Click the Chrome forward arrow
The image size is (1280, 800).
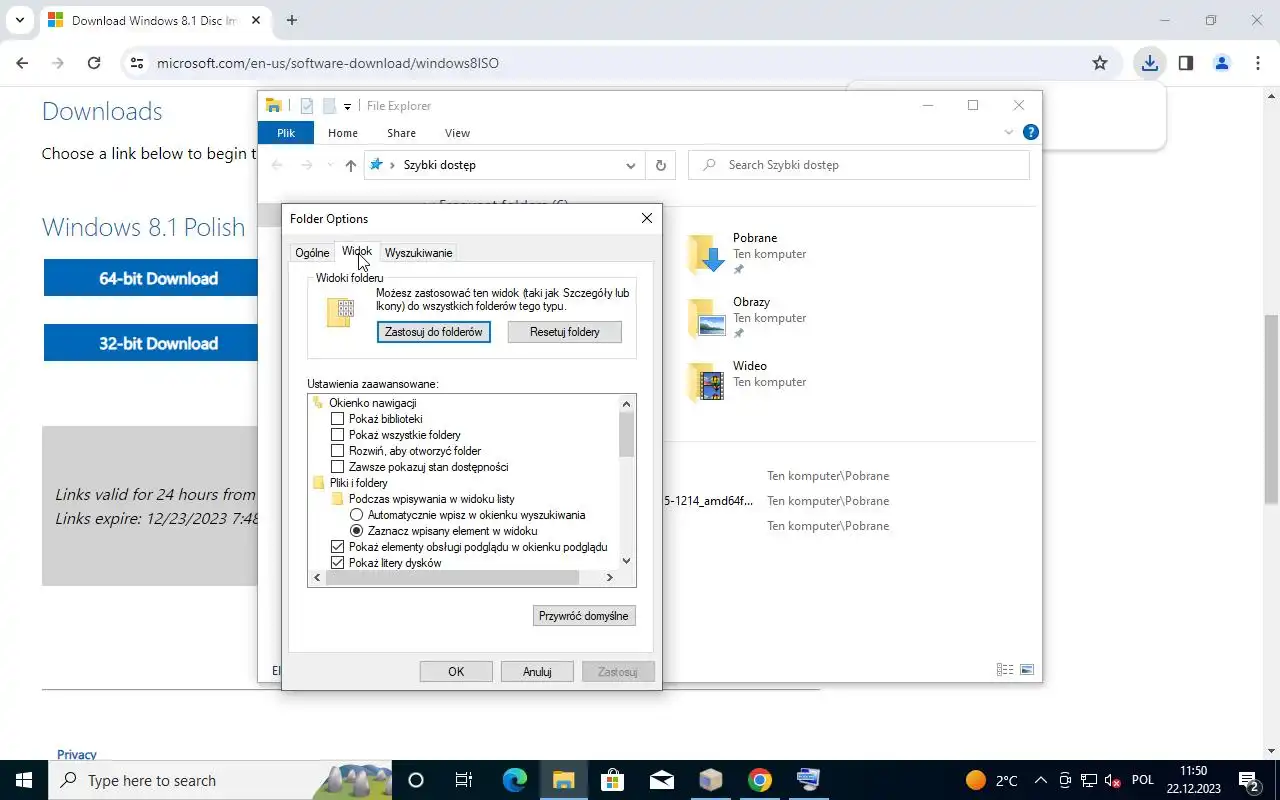(x=58, y=63)
